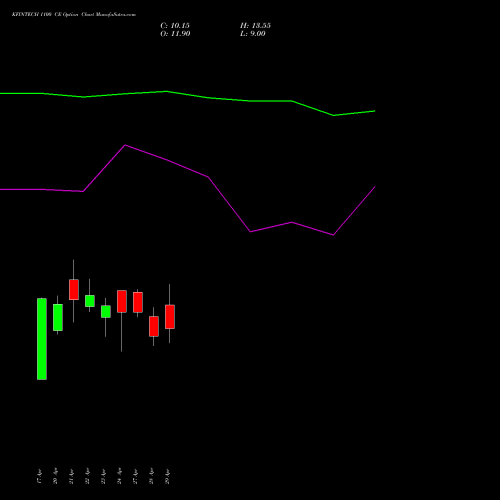
Task: Select the red candle for 27 Apr
Action: [138, 302]
